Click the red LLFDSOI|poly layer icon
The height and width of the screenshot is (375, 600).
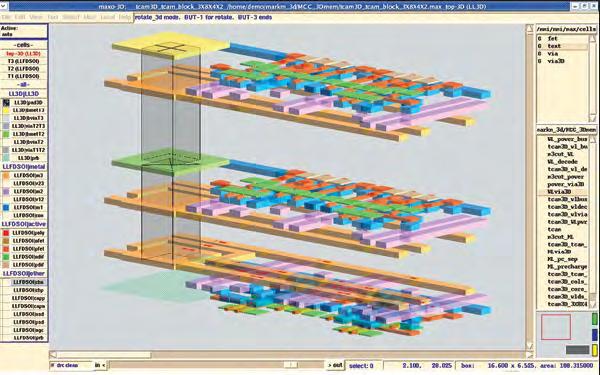6,233
